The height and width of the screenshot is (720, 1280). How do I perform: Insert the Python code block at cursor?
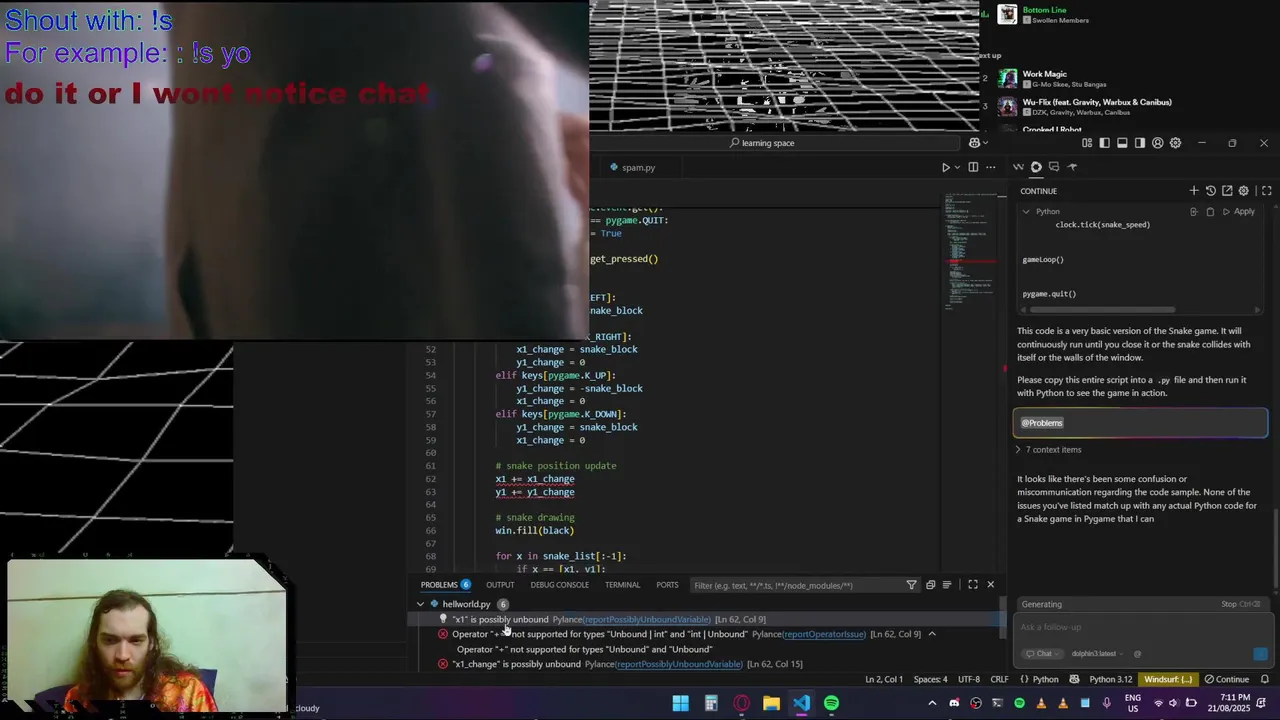1193,212
